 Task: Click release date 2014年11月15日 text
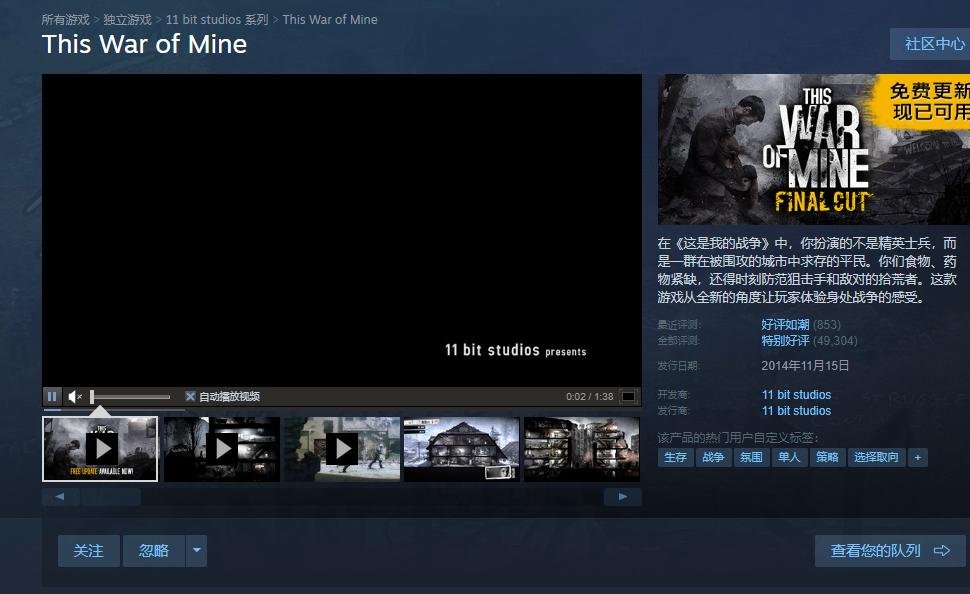[805, 366]
